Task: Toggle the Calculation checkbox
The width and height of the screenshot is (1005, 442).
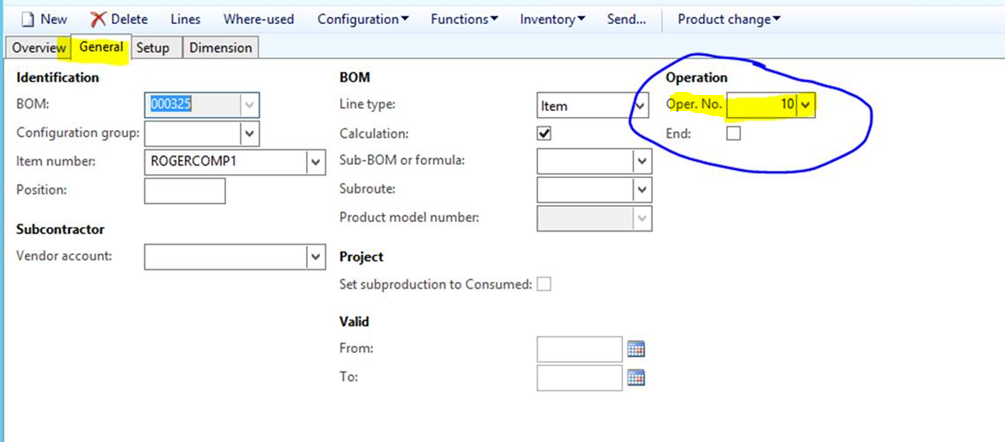Action: (x=544, y=133)
